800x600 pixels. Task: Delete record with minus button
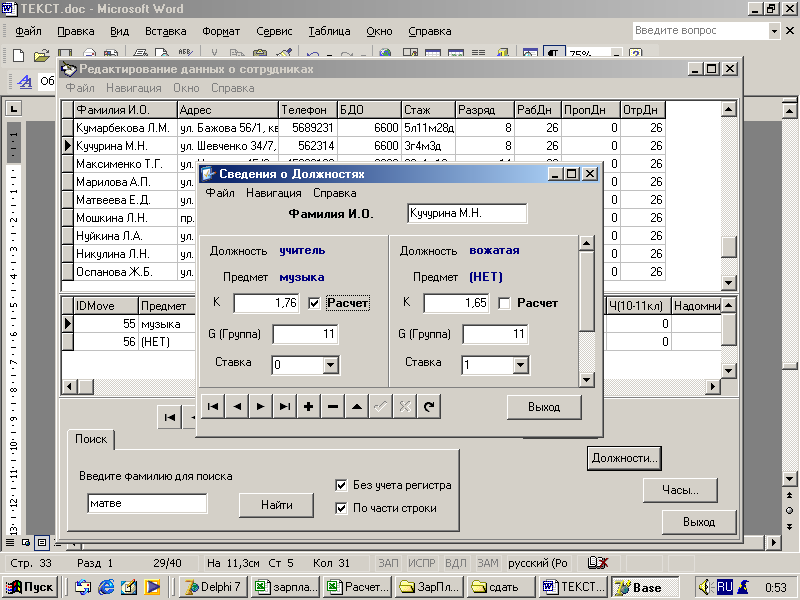[333, 407]
